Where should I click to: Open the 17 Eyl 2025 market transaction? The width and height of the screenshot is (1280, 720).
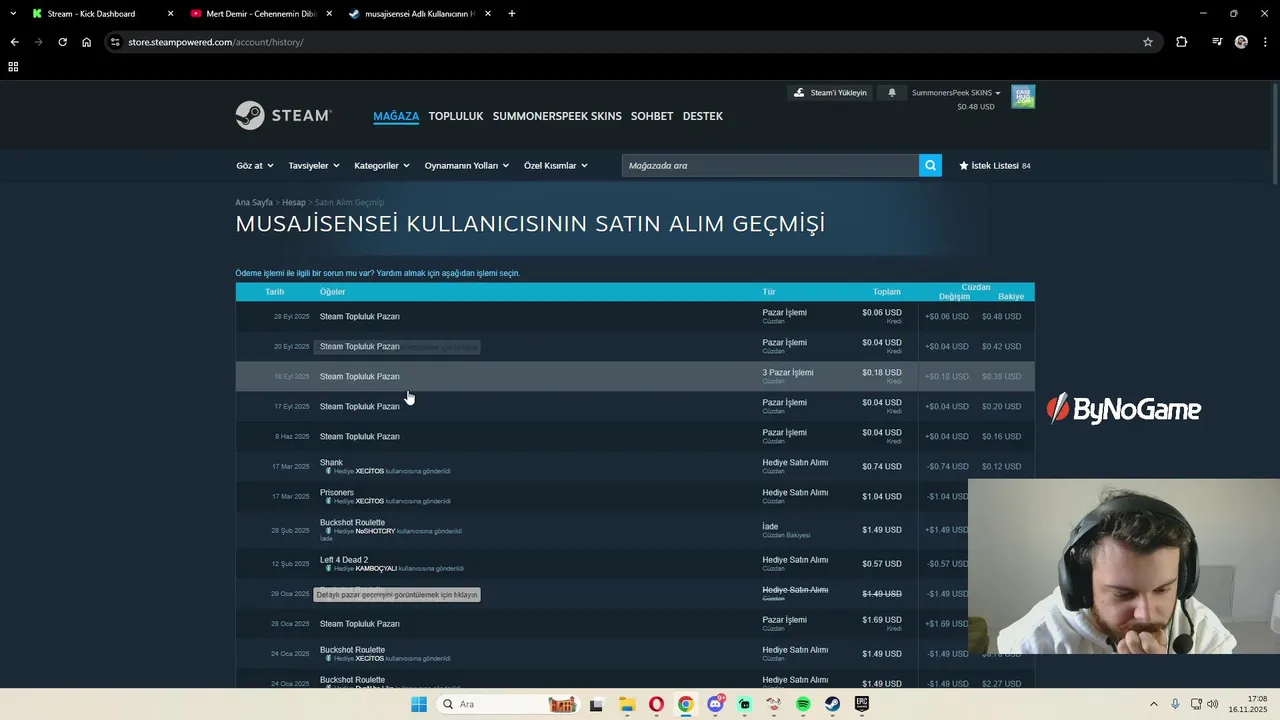pyautogui.click(x=635, y=406)
